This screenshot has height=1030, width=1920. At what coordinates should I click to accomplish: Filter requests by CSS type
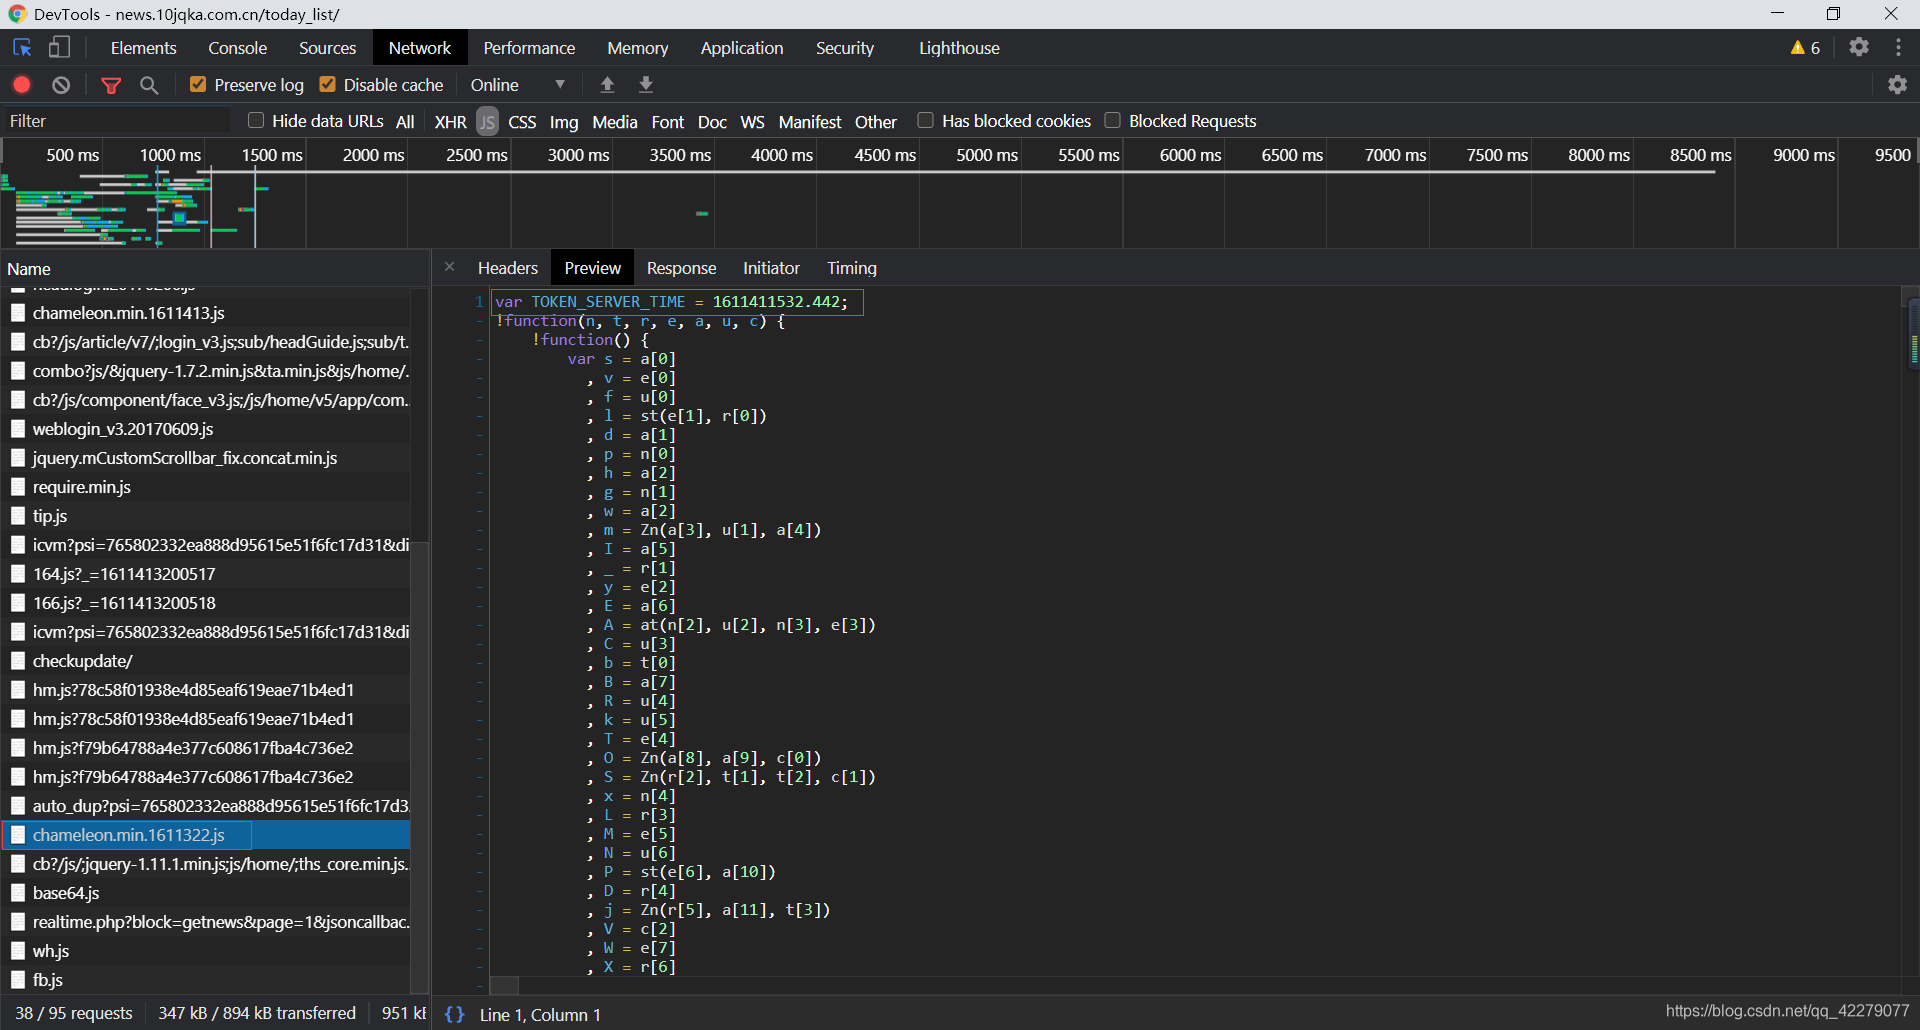522,122
